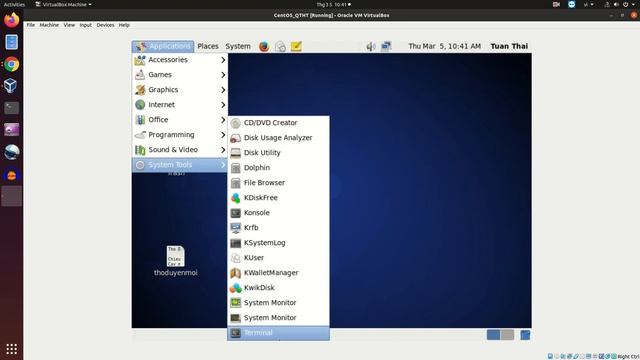Expand the Games submenu arrow
The width and height of the screenshot is (640, 360).
point(223,75)
